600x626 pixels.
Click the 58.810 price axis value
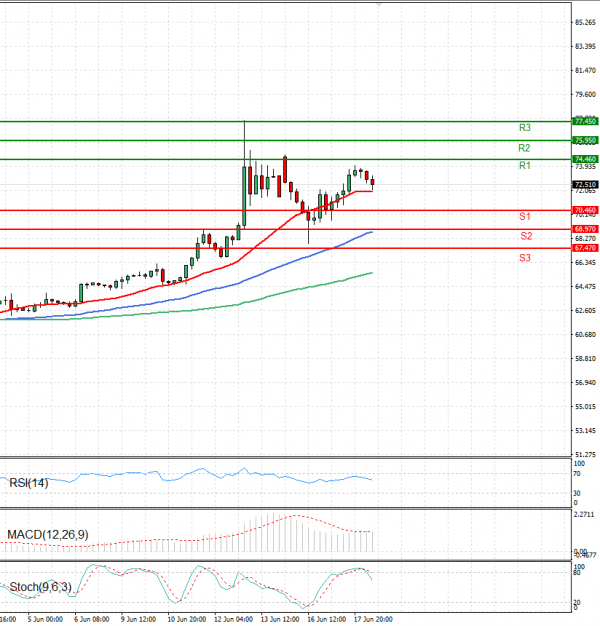tap(585, 359)
